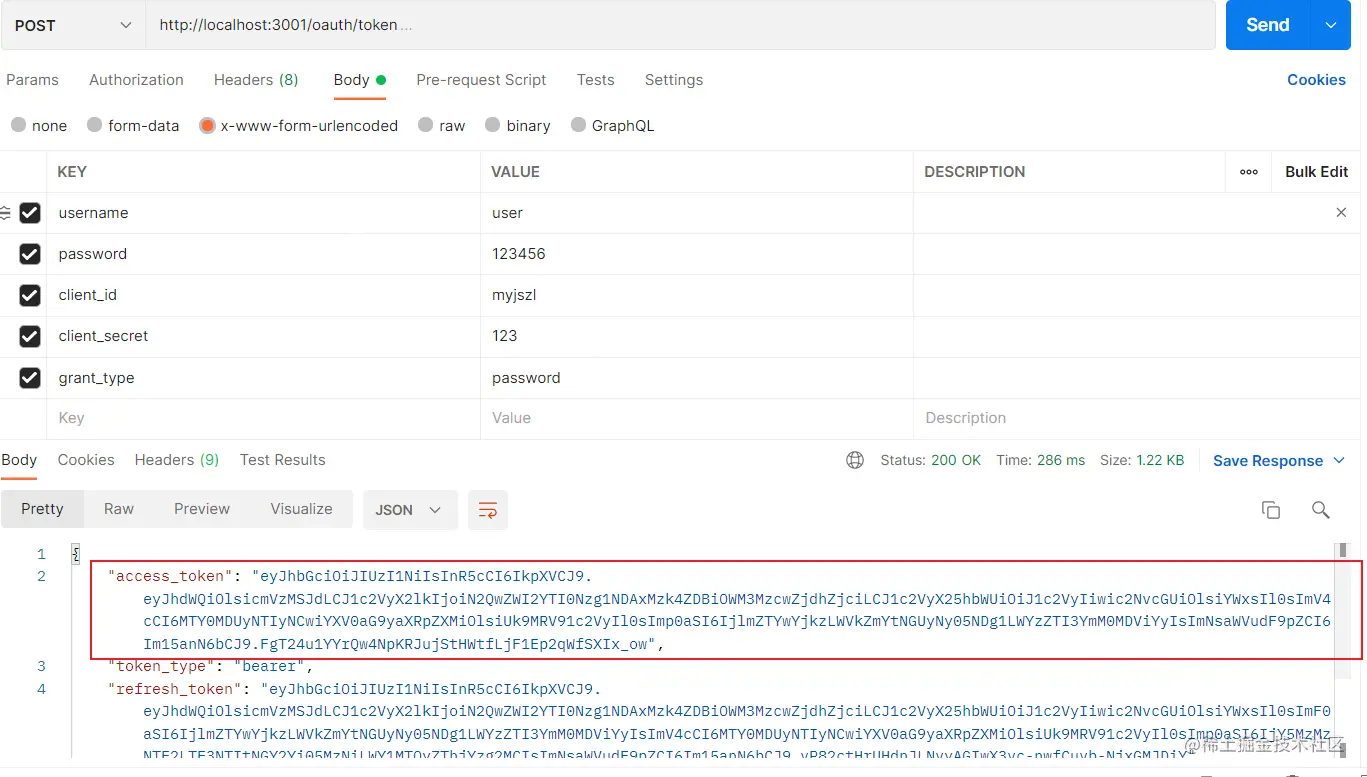Click the client_id value myjszl
The height and width of the screenshot is (777, 1367).
[697, 295]
